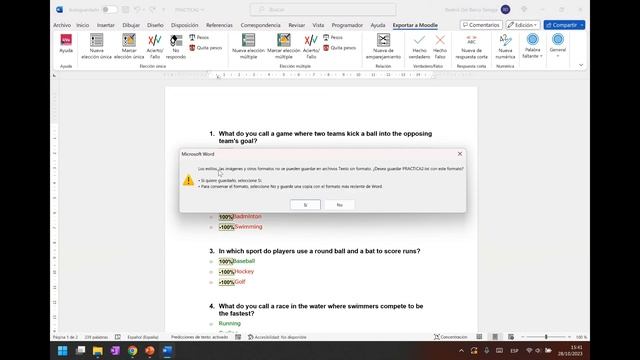
Task: Click Hecho verdadero checkmark
Action: pos(419,47)
